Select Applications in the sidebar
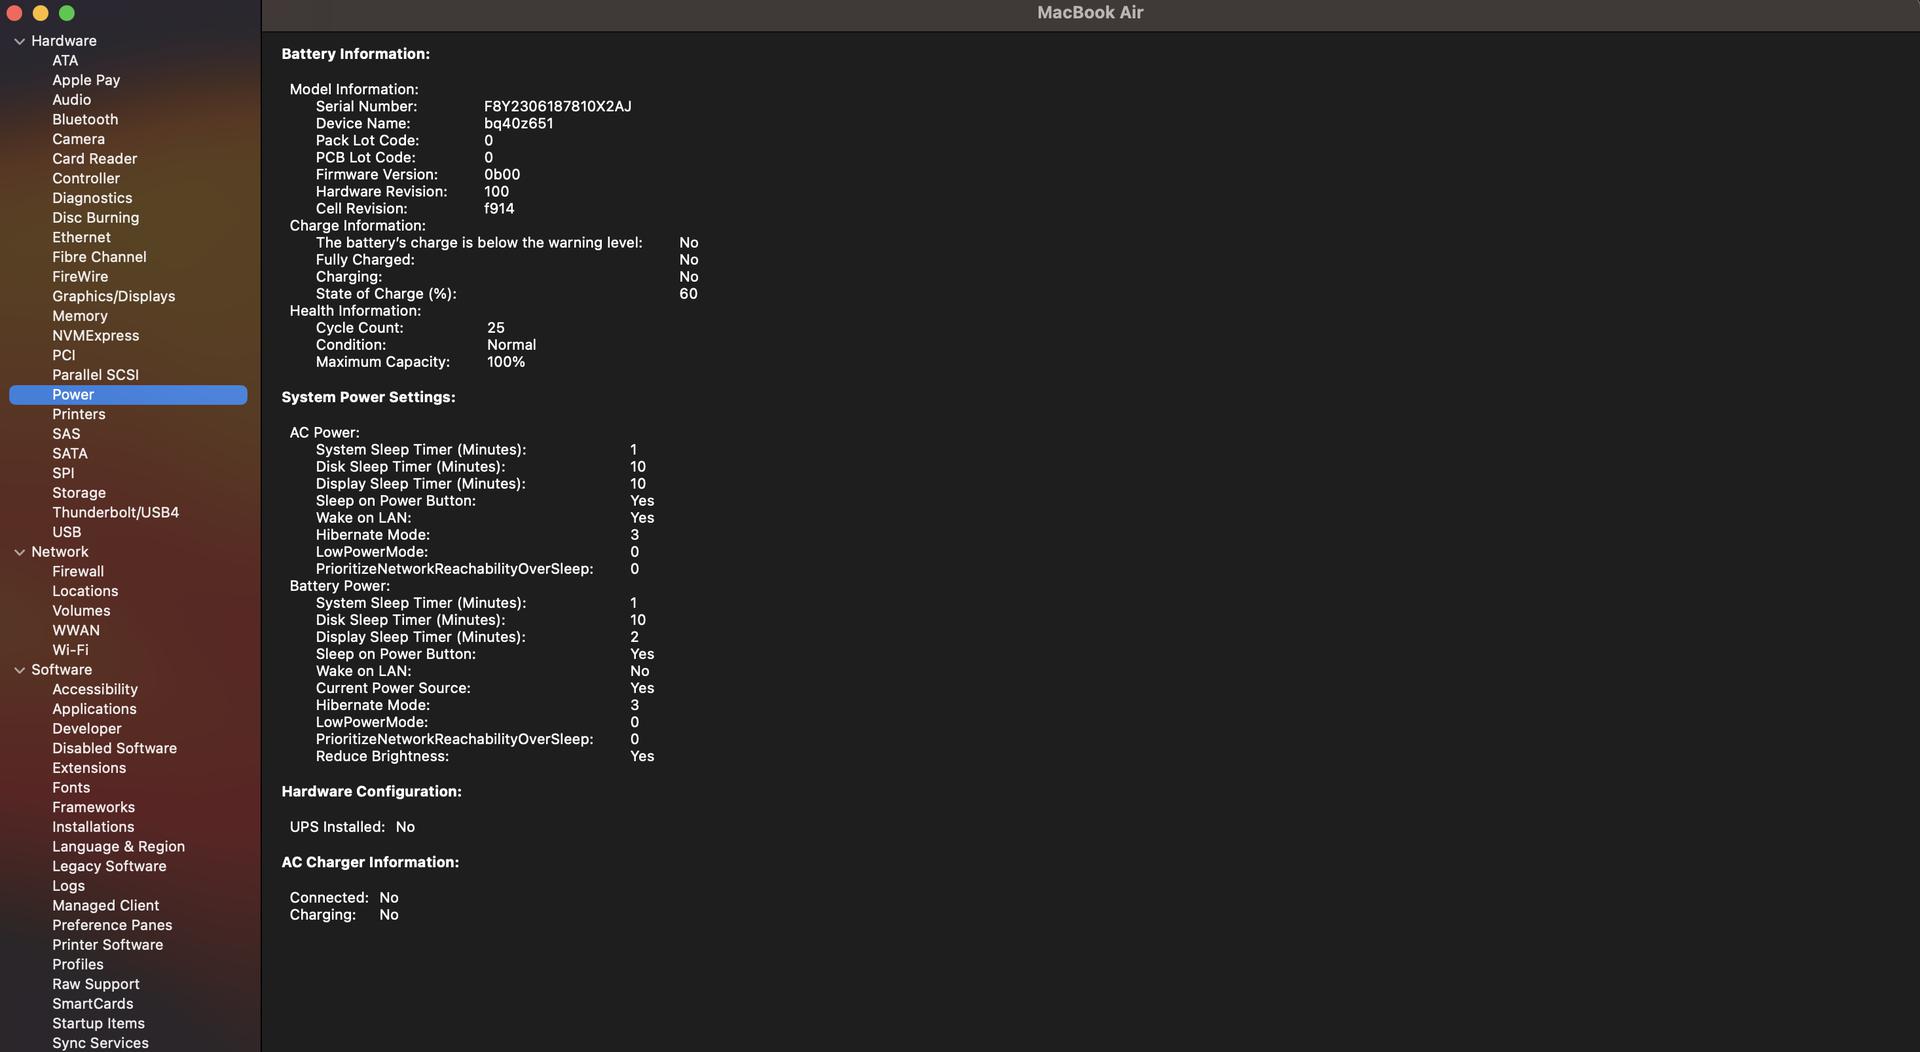Image resolution: width=1920 pixels, height=1052 pixels. [94, 709]
